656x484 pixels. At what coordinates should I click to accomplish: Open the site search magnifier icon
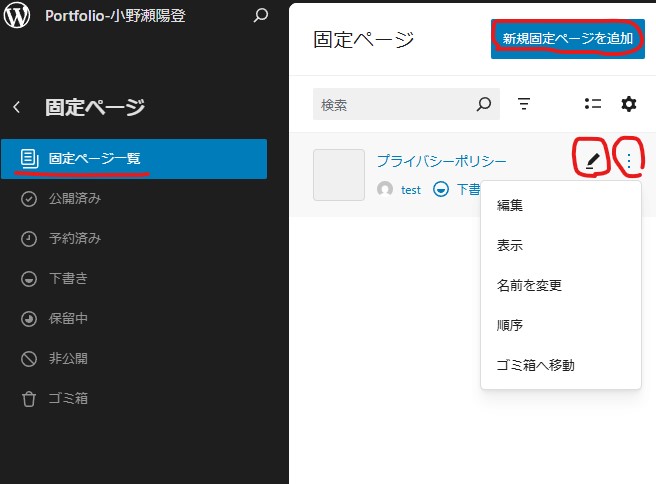[261, 16]
